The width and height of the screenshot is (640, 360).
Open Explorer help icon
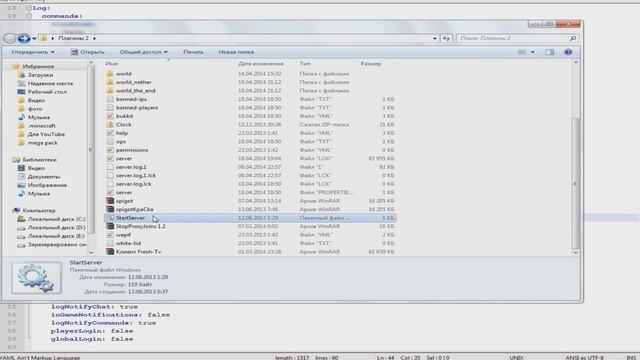click(568, 52)
